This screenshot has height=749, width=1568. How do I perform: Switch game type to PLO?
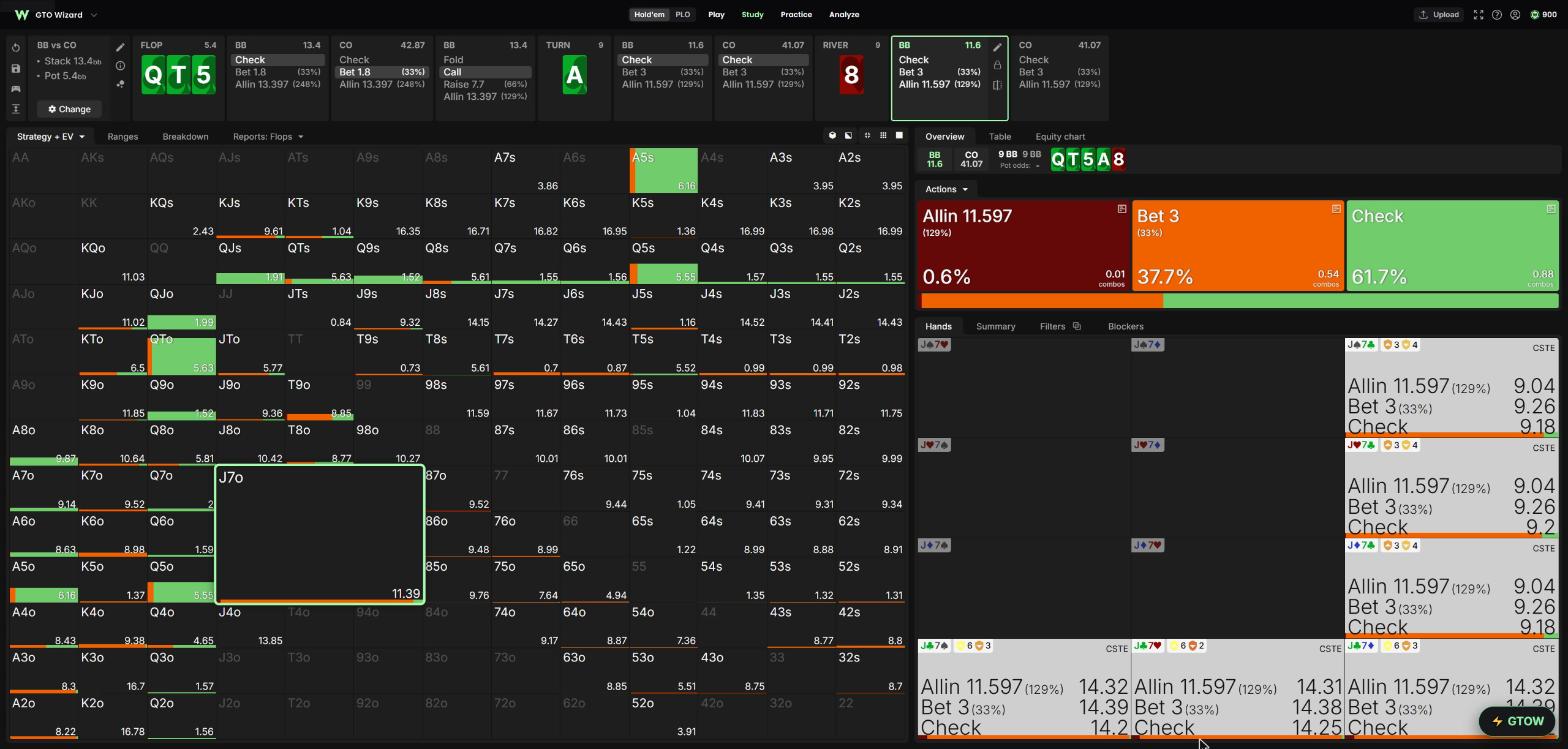tap(683, 15)
